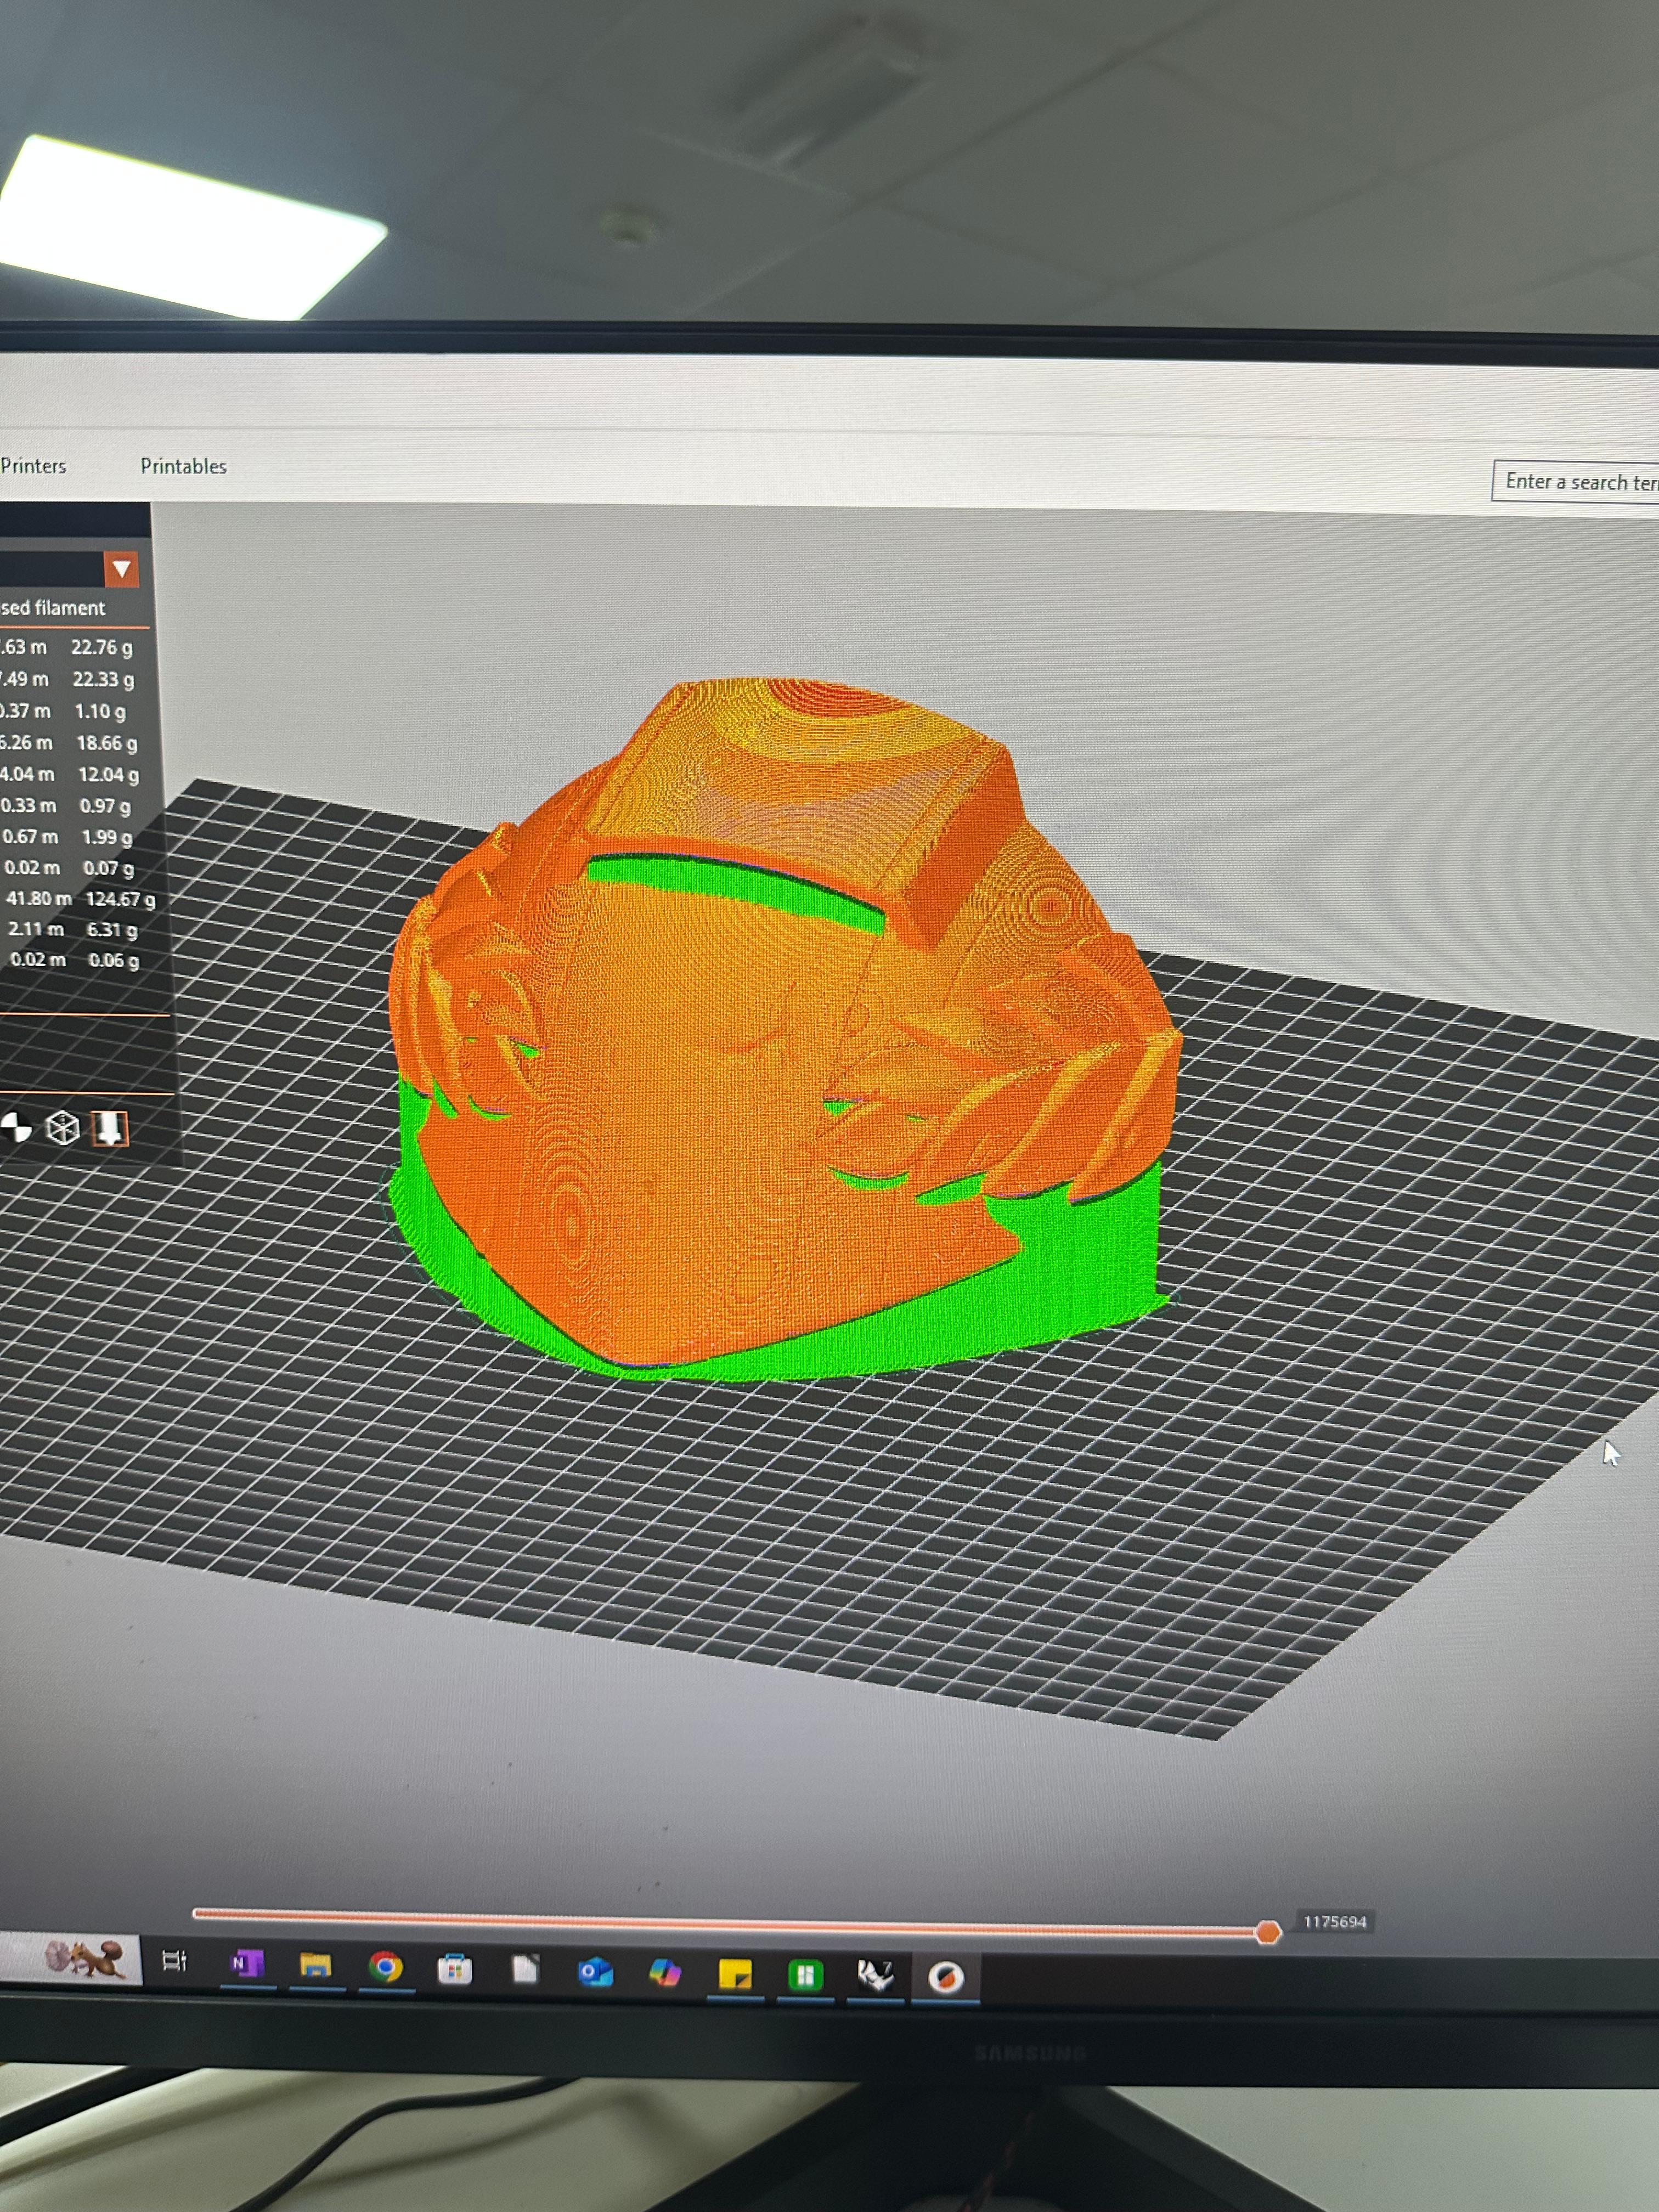Click the wireframe cube icon in the legend panel
The height and width of the screenshot is (2212, 1659).
63,1127
